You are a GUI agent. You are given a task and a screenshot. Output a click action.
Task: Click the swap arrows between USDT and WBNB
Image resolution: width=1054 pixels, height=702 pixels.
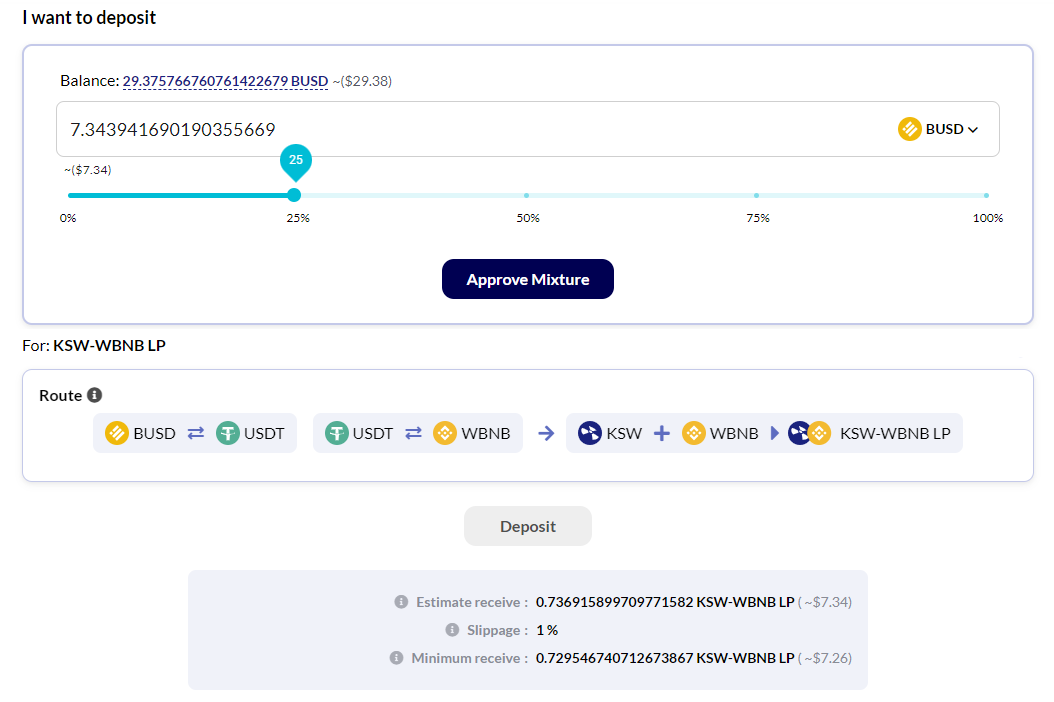[x=413, y=433]
